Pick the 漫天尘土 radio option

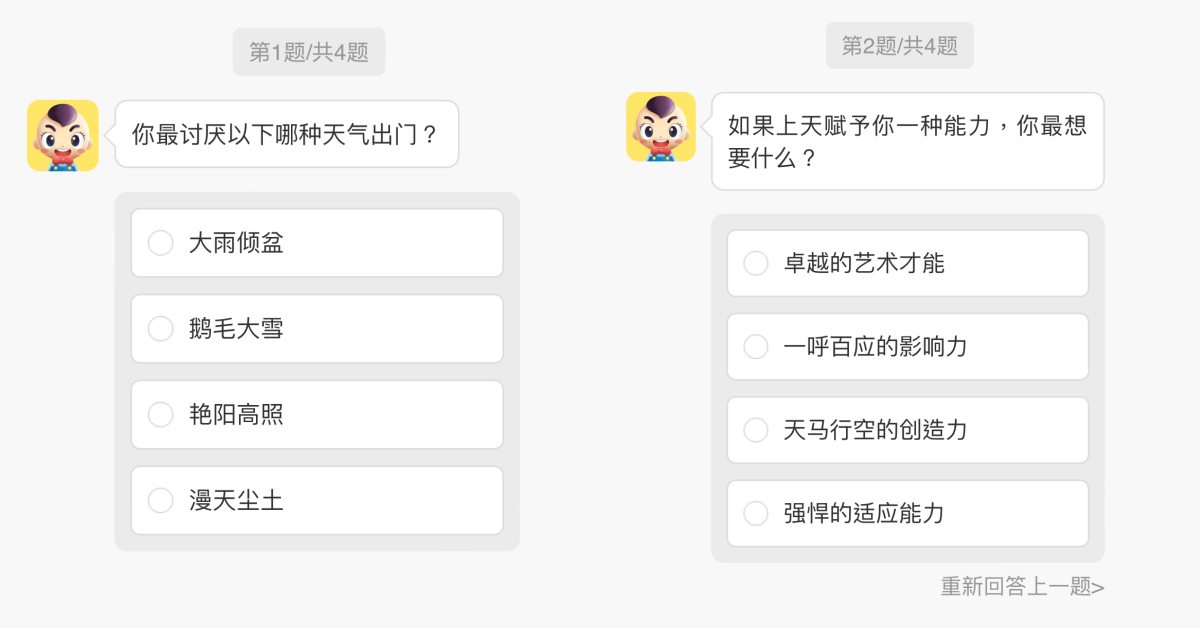161,500
